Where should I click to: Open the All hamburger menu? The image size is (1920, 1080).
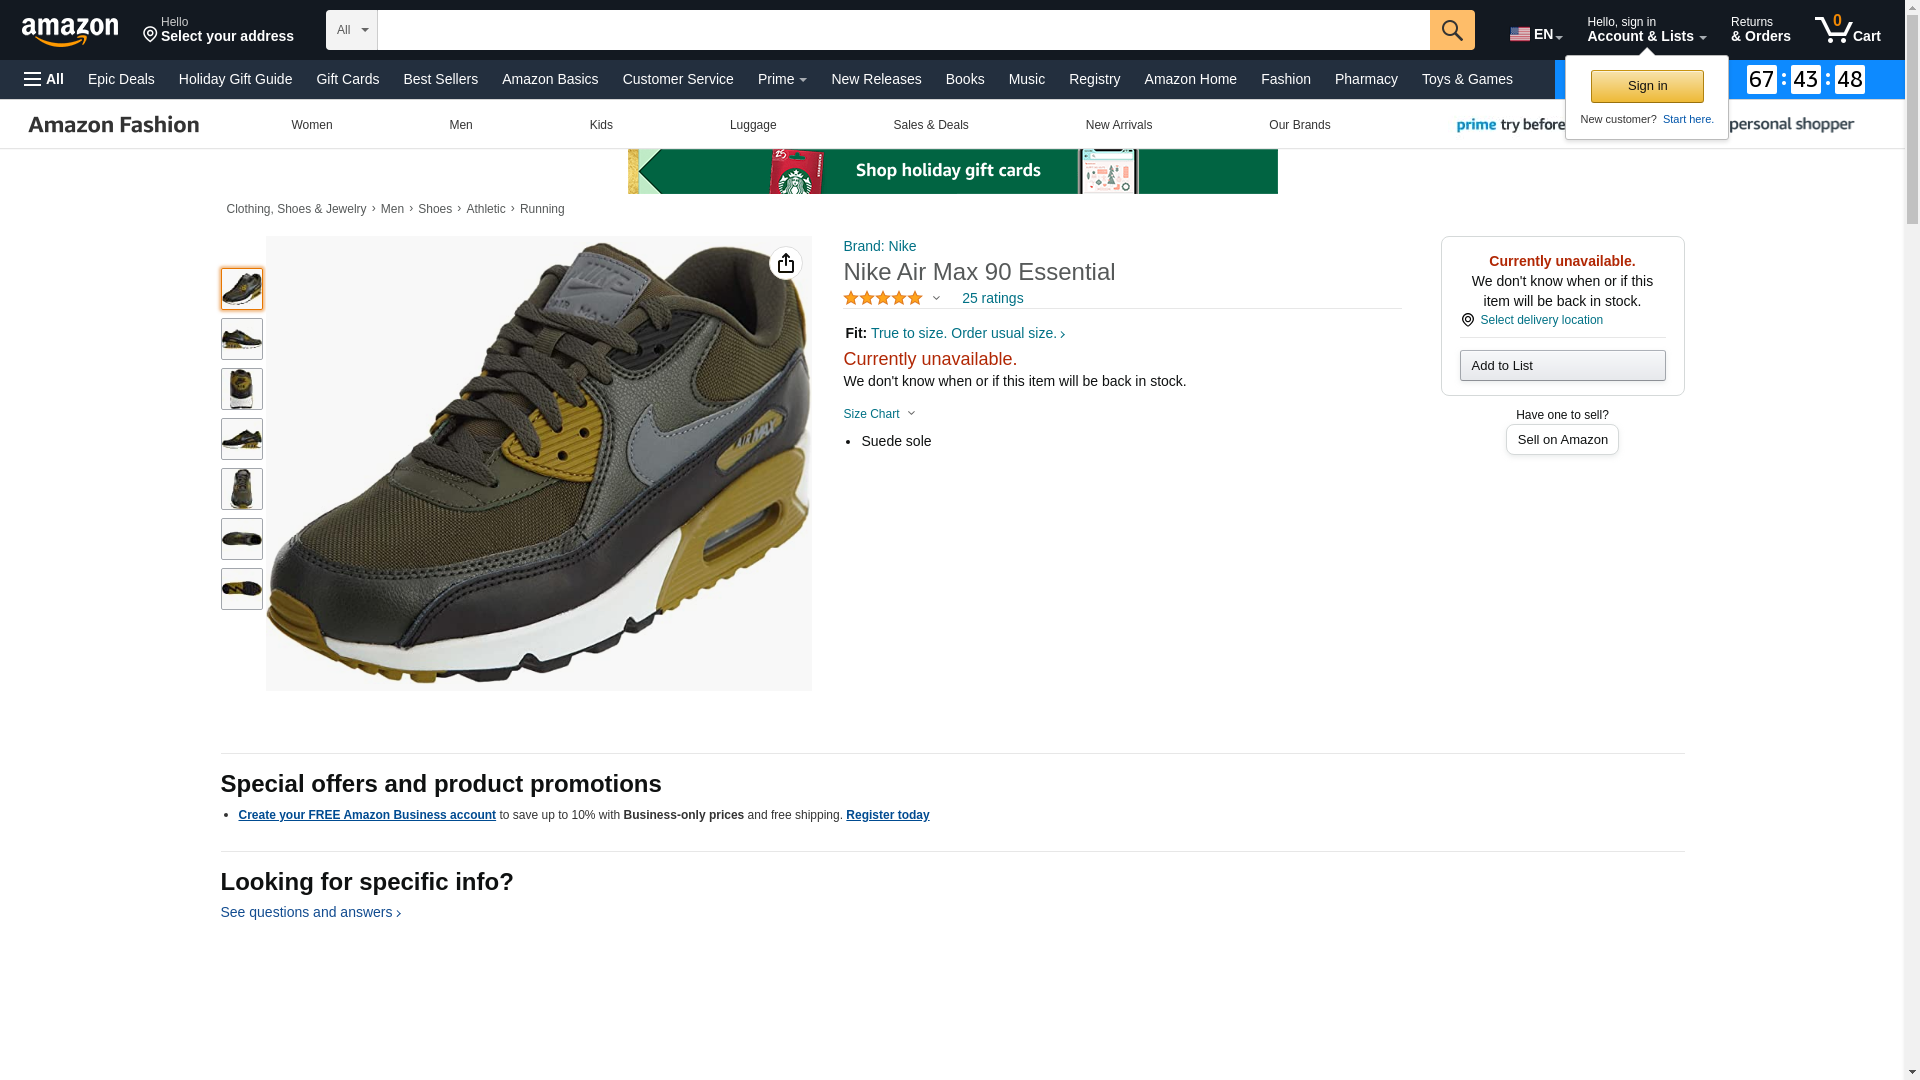(x=44, y=79)
